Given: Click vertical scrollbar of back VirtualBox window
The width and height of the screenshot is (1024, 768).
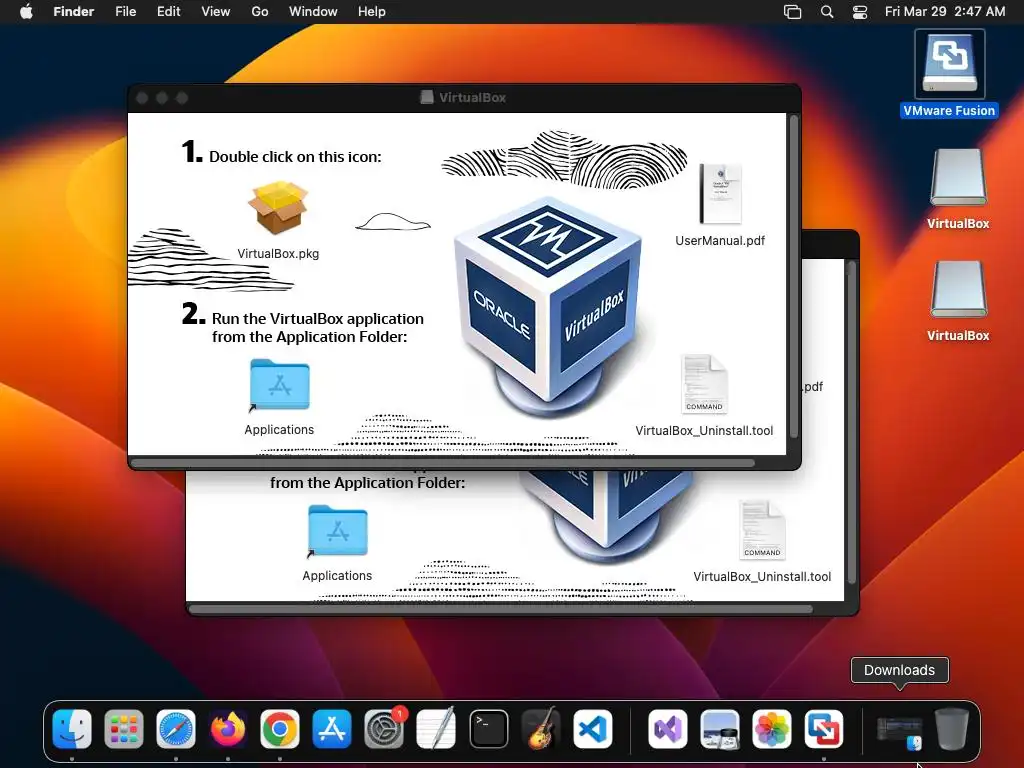Looking at the screenshot, I should [x=852, y=423].
